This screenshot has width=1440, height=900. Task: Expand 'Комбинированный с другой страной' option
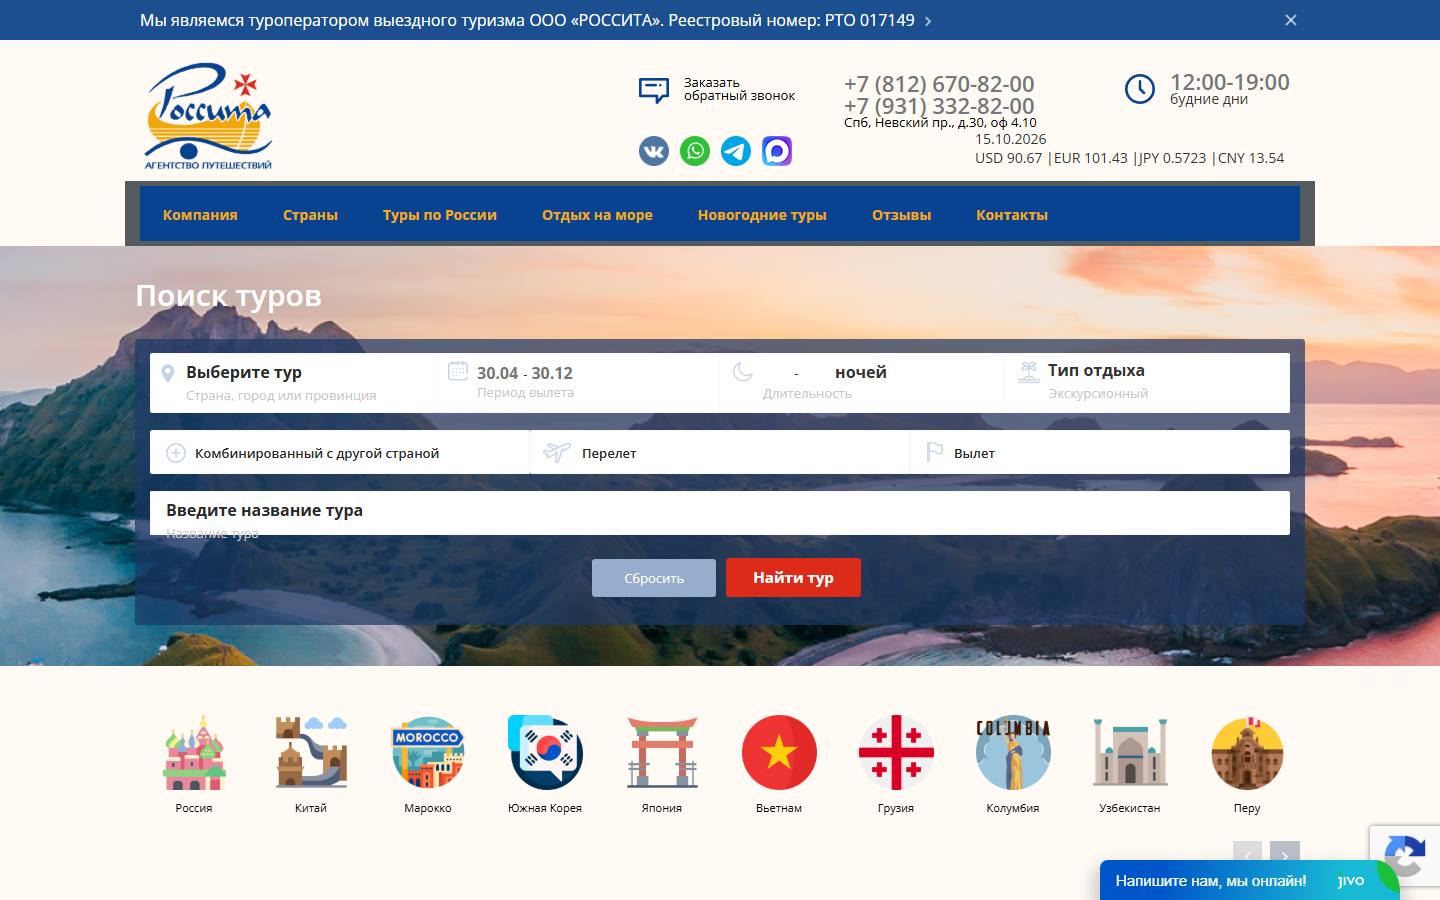point(340,453)
